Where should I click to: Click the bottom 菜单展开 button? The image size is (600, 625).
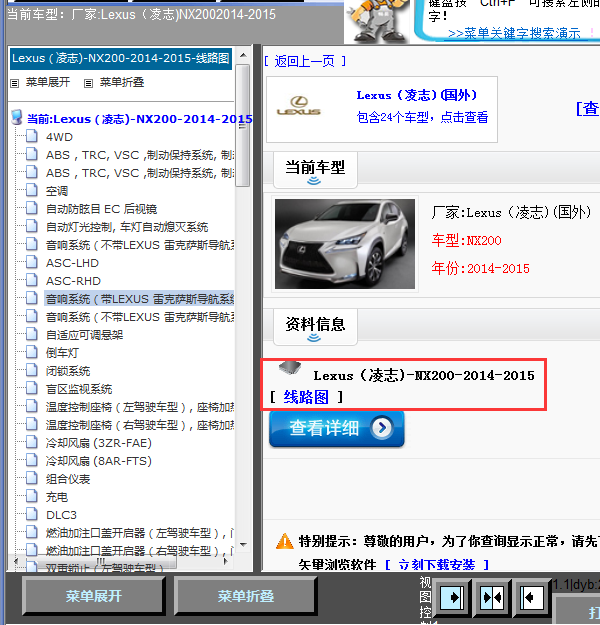[x=94, y=596]
